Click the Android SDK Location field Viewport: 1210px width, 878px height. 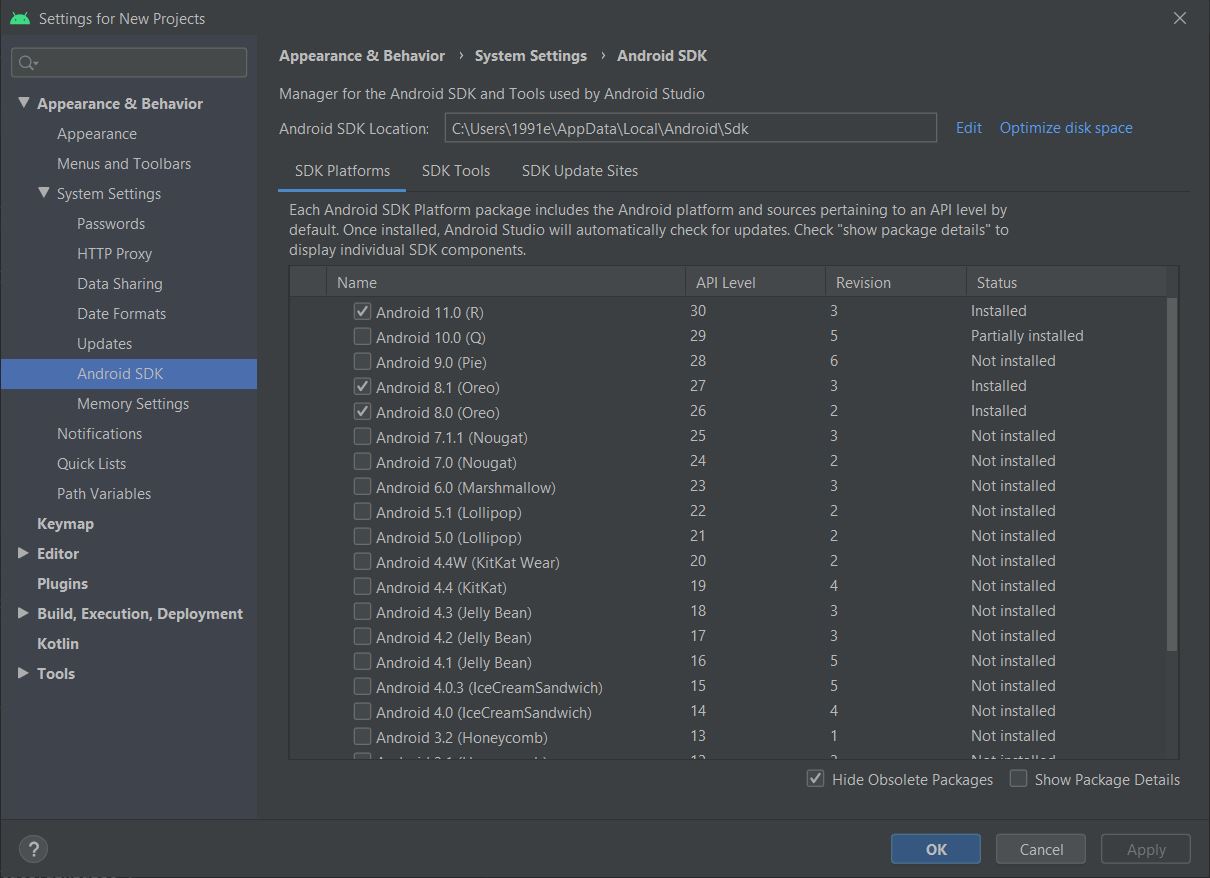(690, 128)
